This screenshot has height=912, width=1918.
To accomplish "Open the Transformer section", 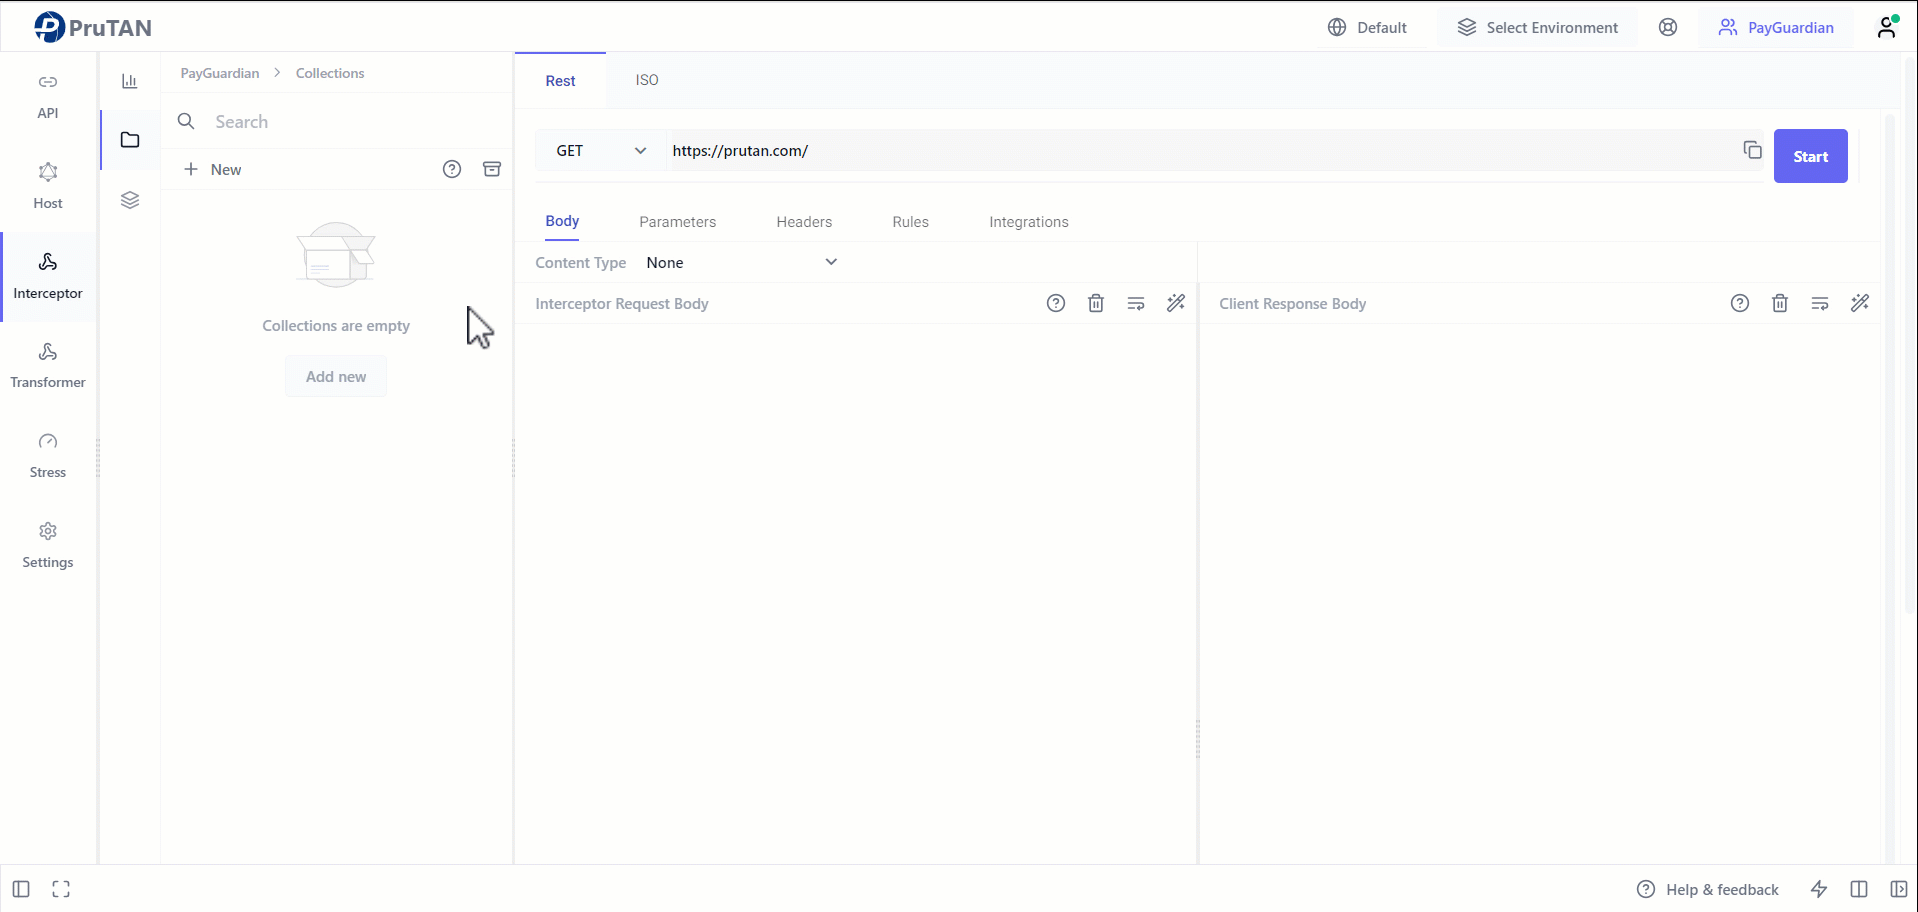I will 48,366.
